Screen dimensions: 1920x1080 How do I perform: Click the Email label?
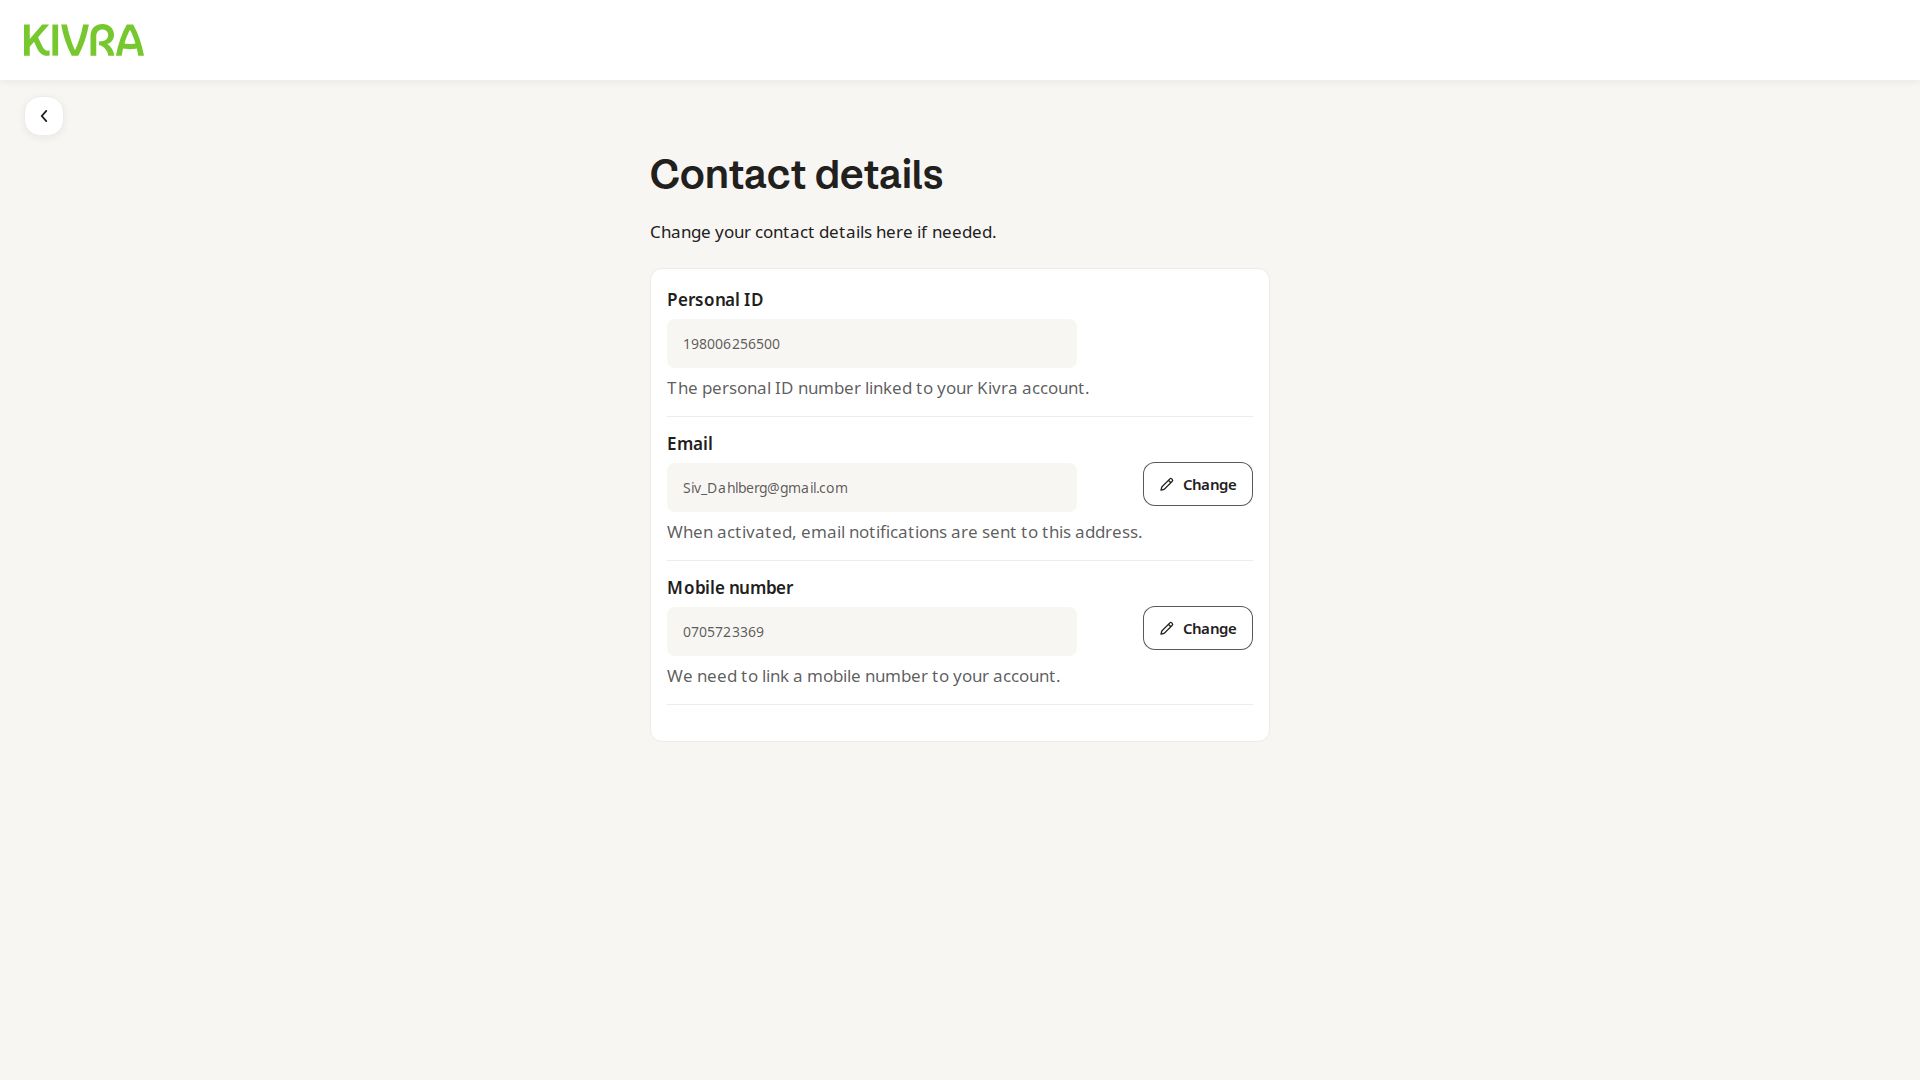coord(689,444)
